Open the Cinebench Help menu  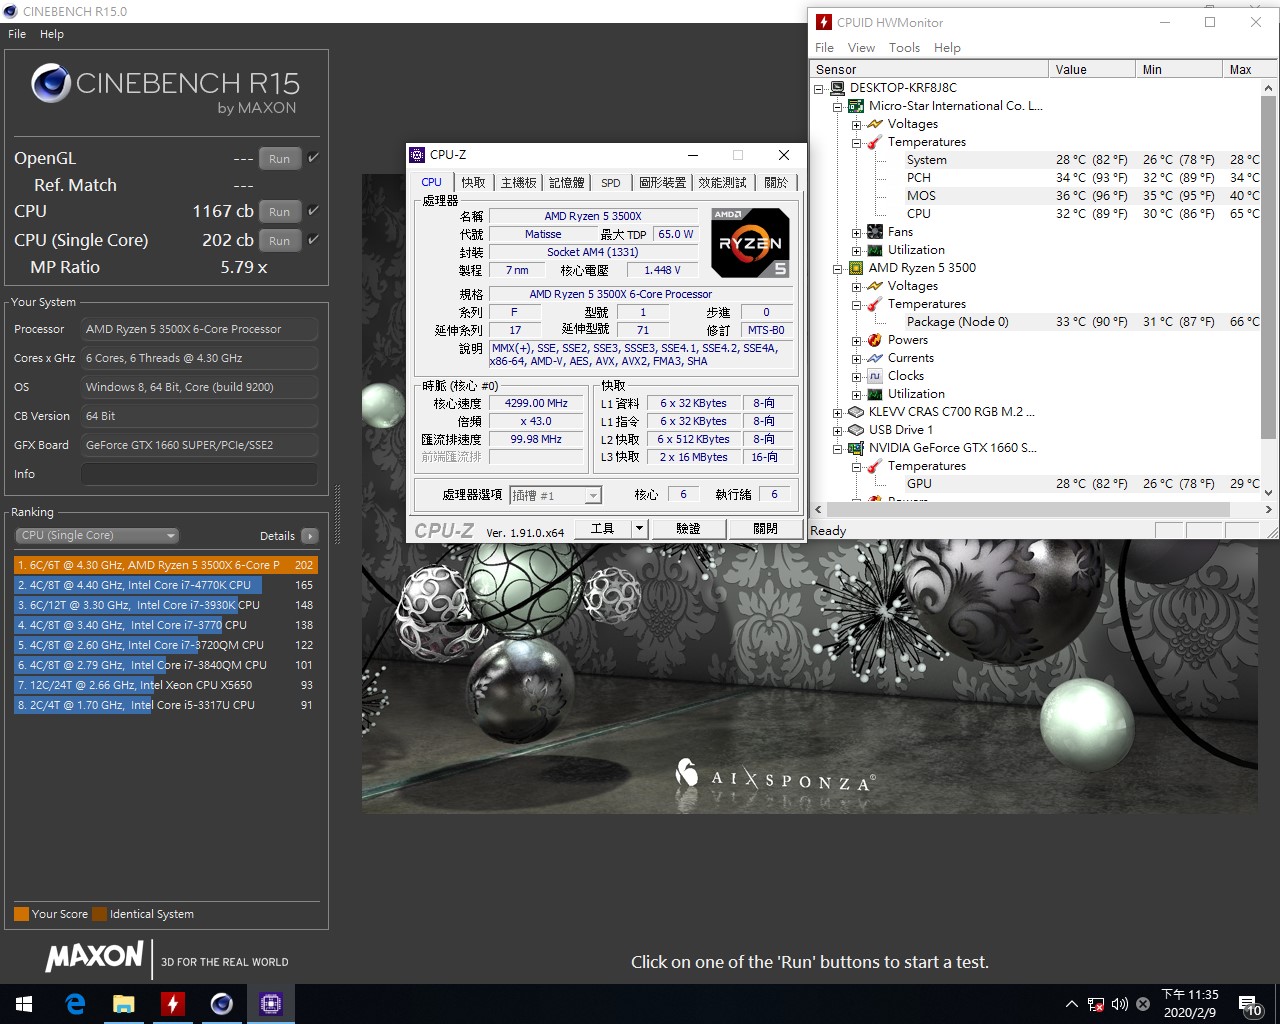pos(52,34)
